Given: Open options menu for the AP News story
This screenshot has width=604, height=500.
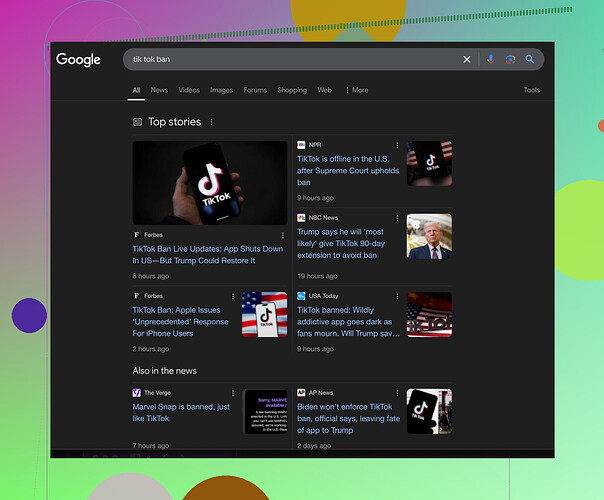Looking at the screenshot, I should tap(397, 393).
